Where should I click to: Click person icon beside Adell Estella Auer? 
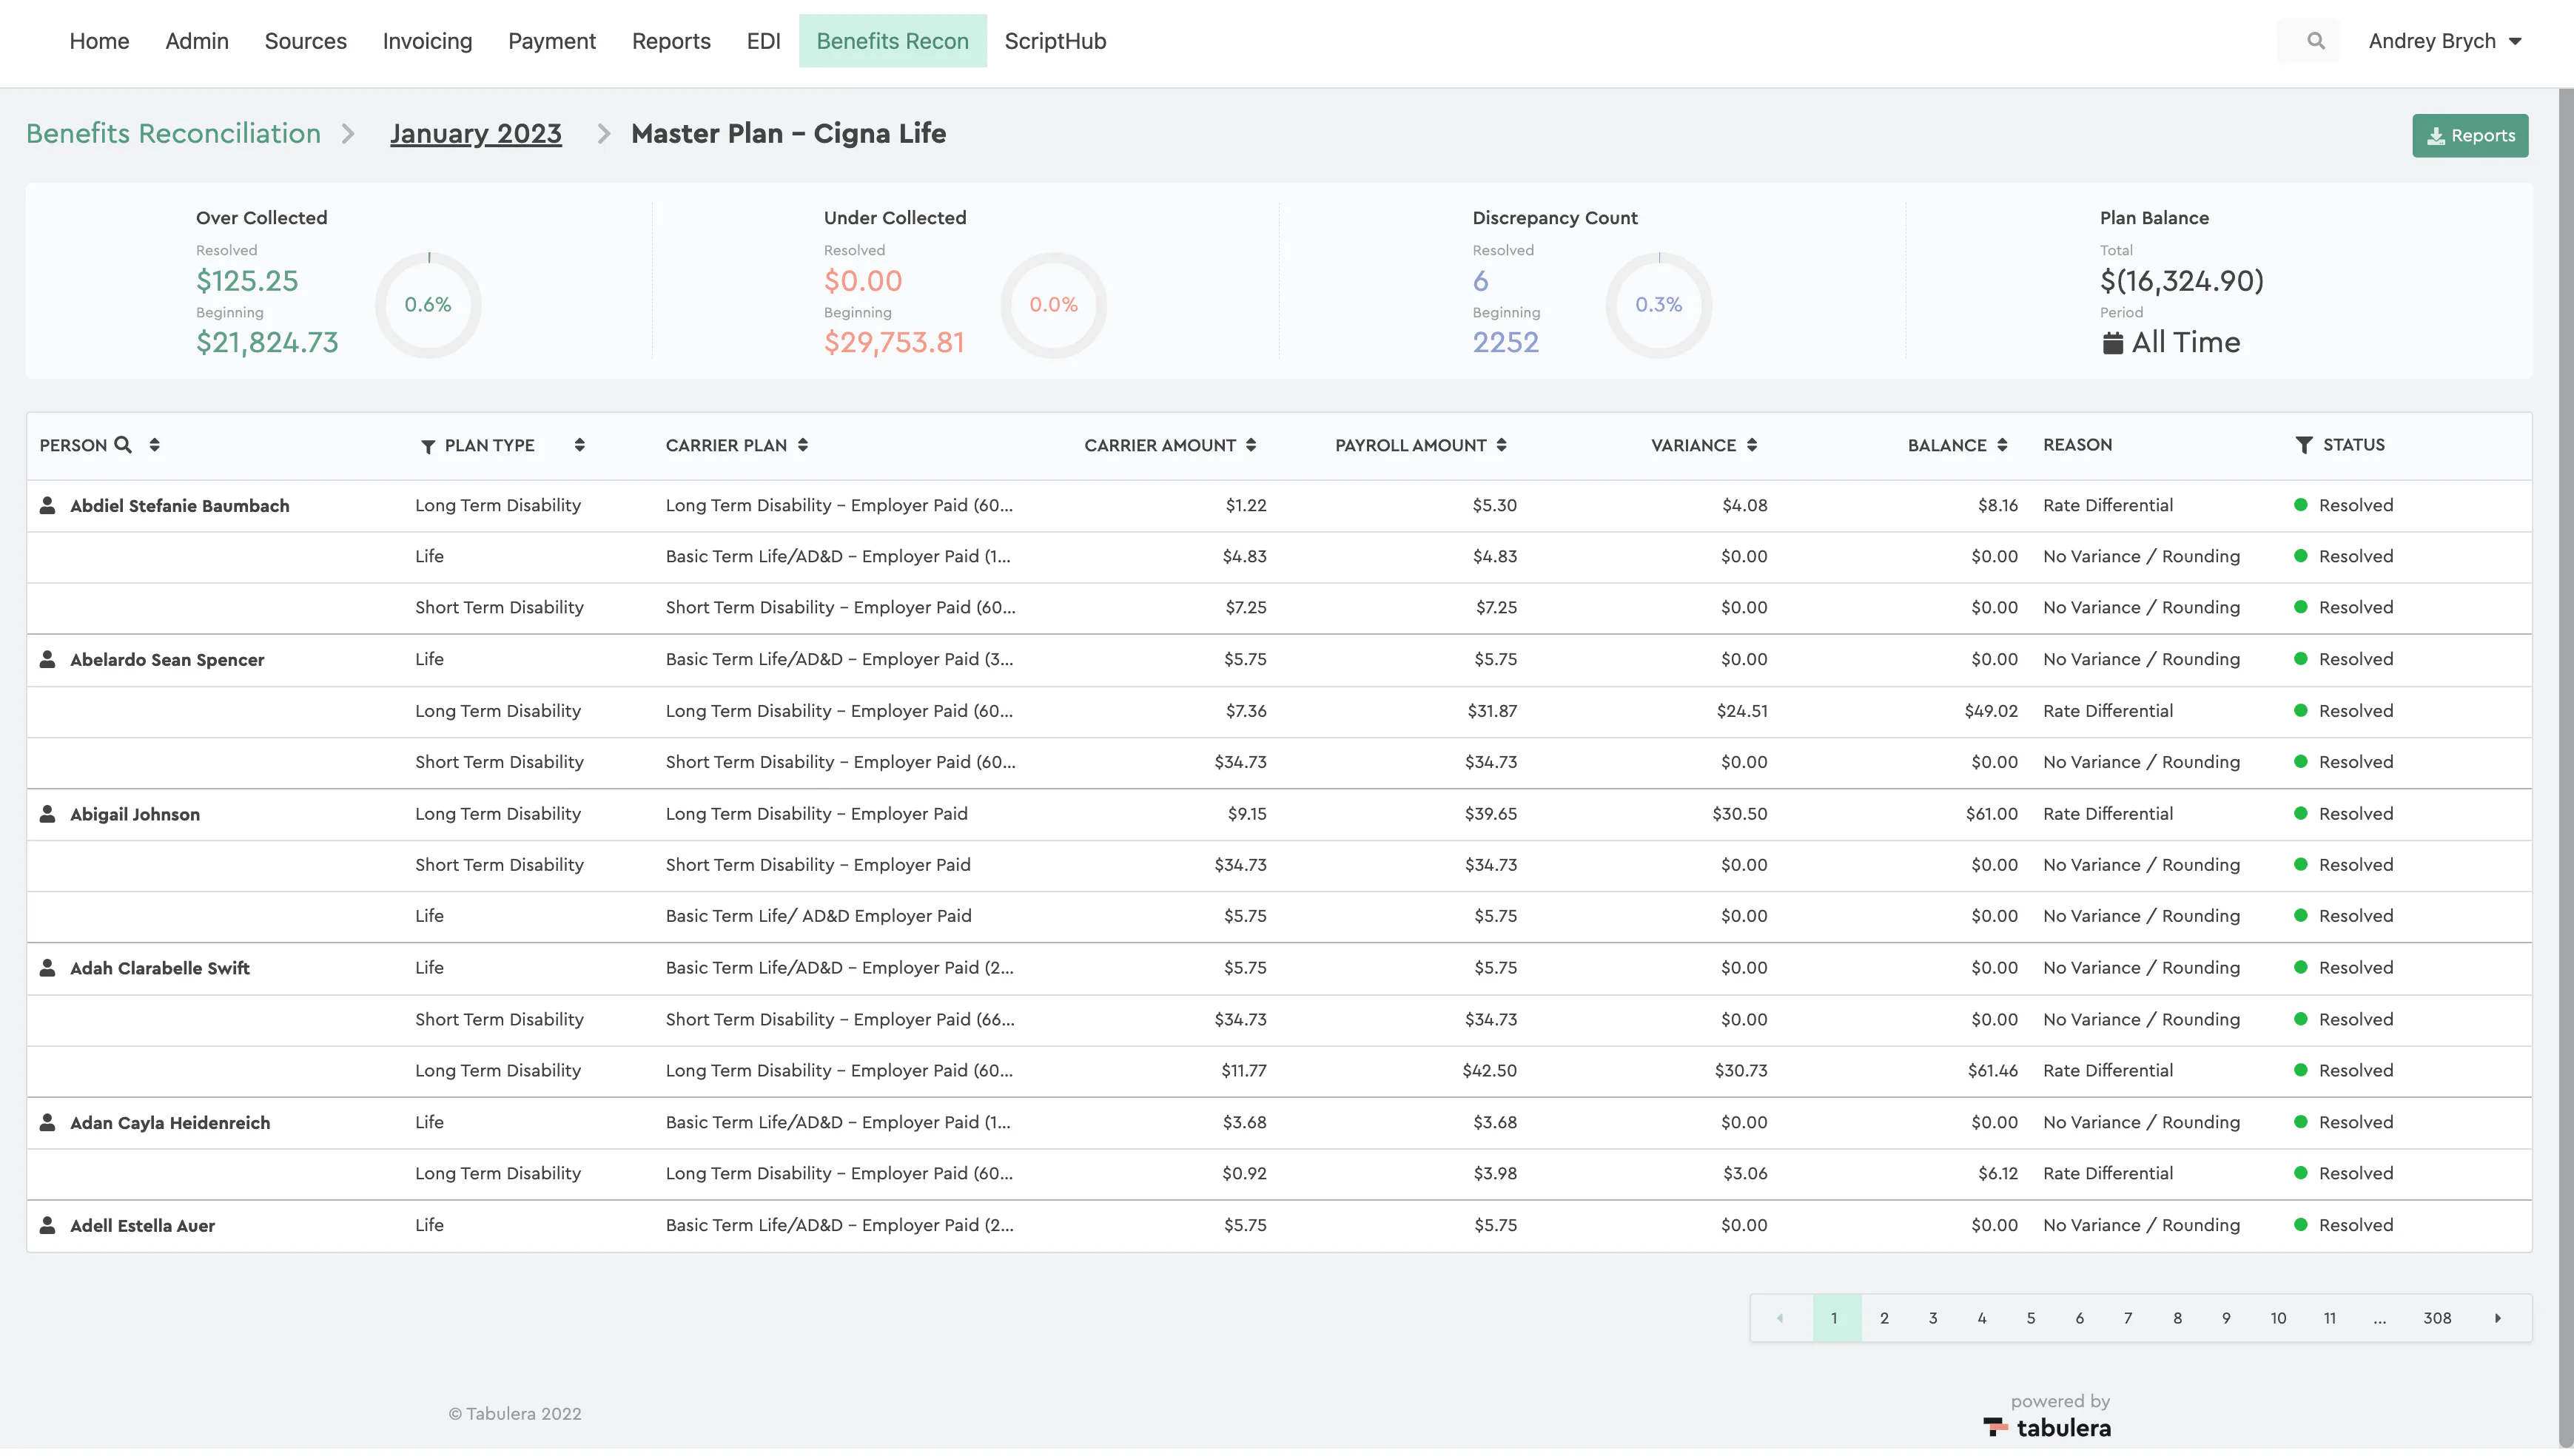click(47, 1225)
